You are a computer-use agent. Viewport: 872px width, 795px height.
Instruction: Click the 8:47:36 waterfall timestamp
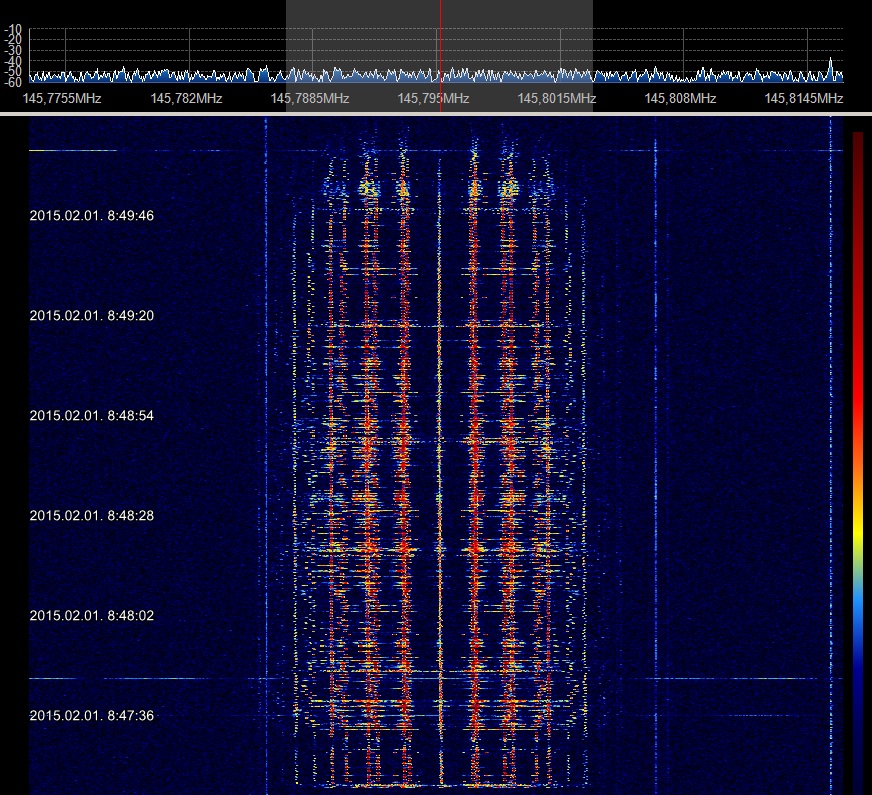point(92,716)
